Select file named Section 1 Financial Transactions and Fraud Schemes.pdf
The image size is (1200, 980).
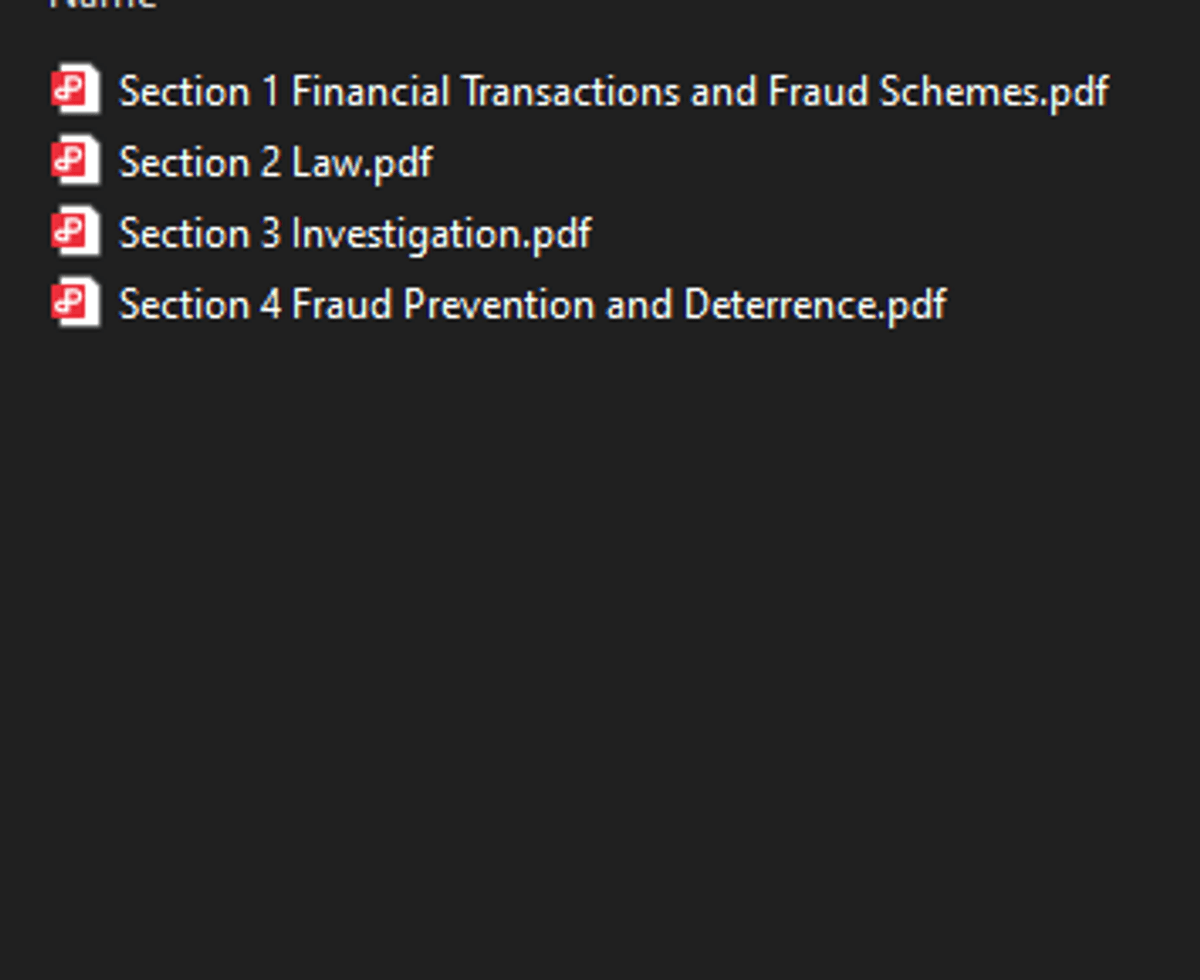[x=612, y=92]
